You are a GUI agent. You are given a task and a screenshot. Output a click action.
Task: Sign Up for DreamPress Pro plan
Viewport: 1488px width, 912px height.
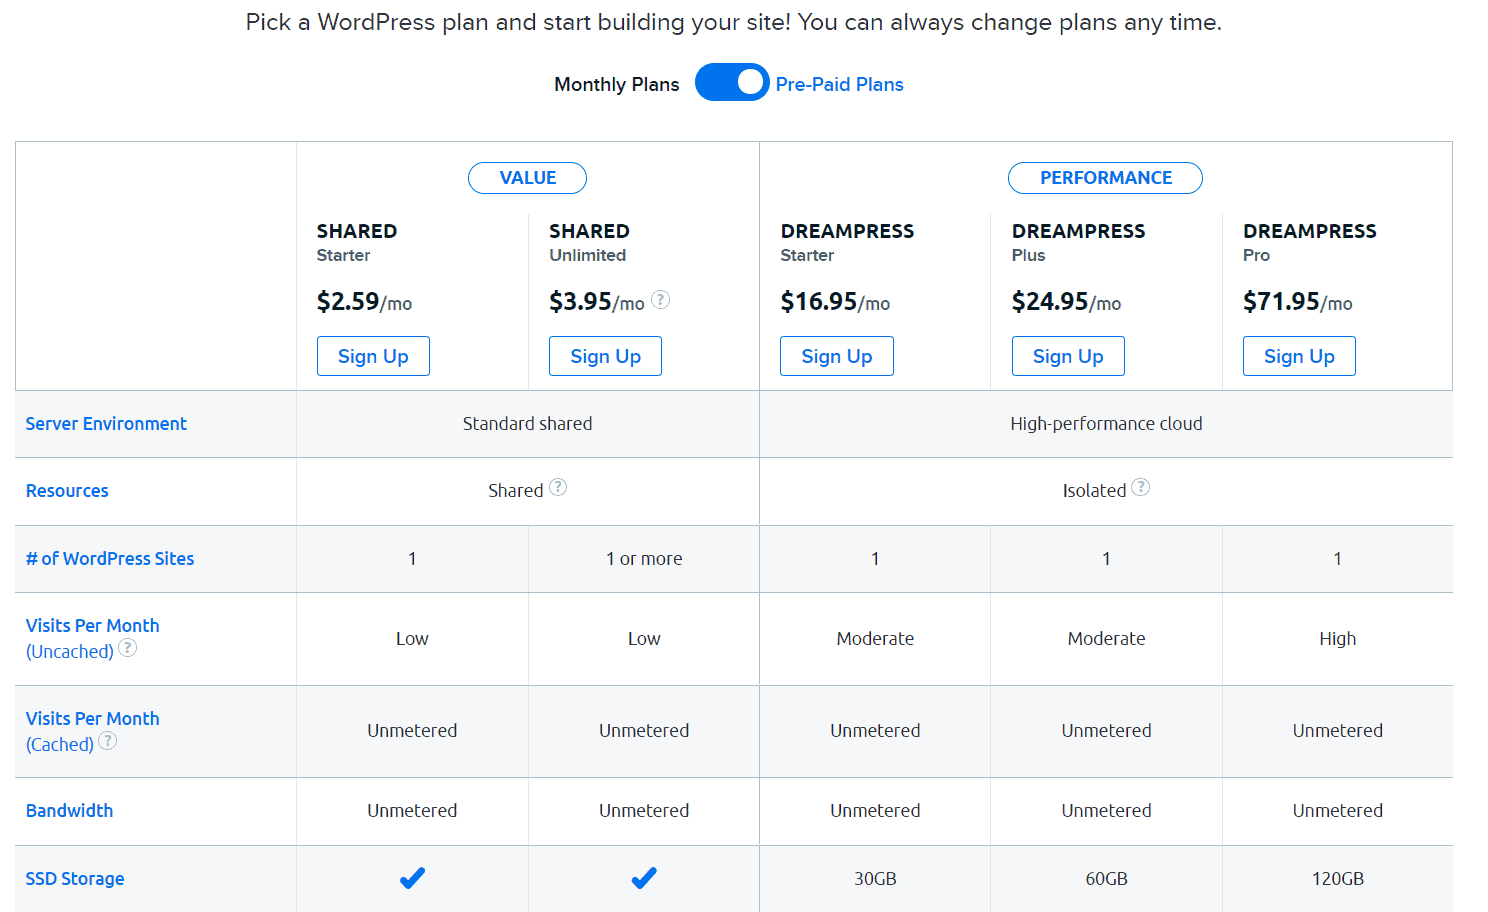pos(1299,356)
